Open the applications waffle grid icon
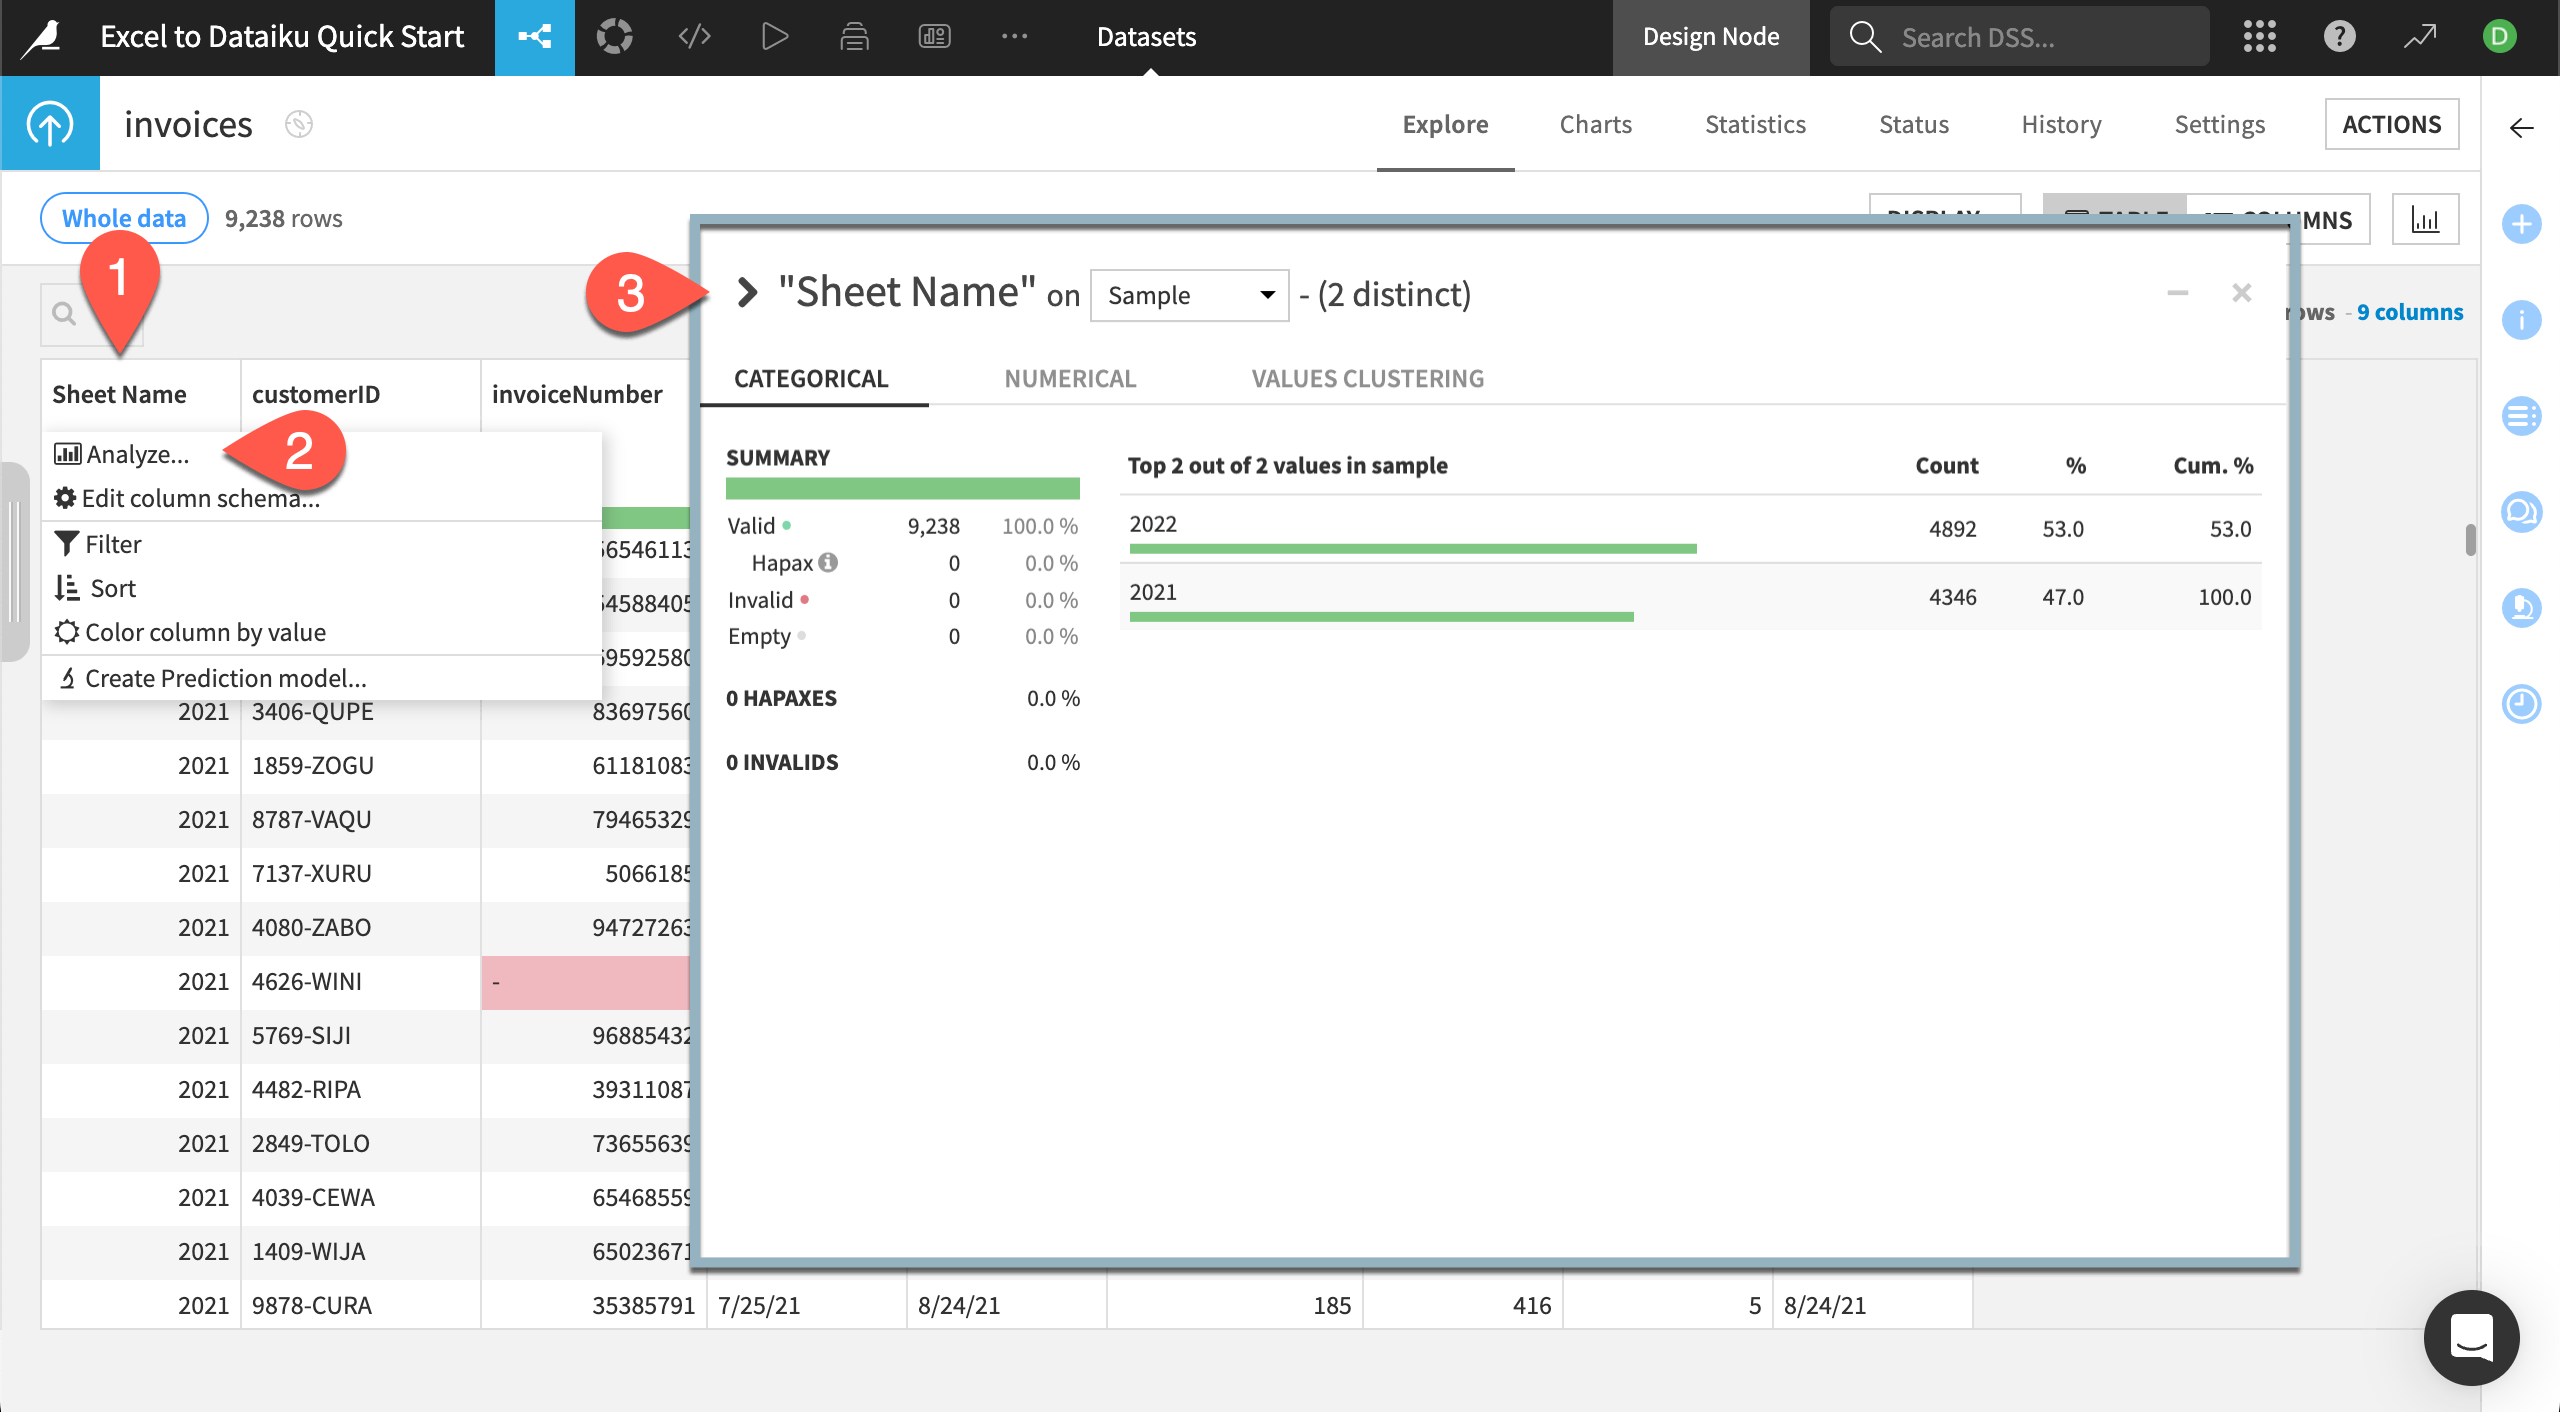 click(x=2260, y=37)
